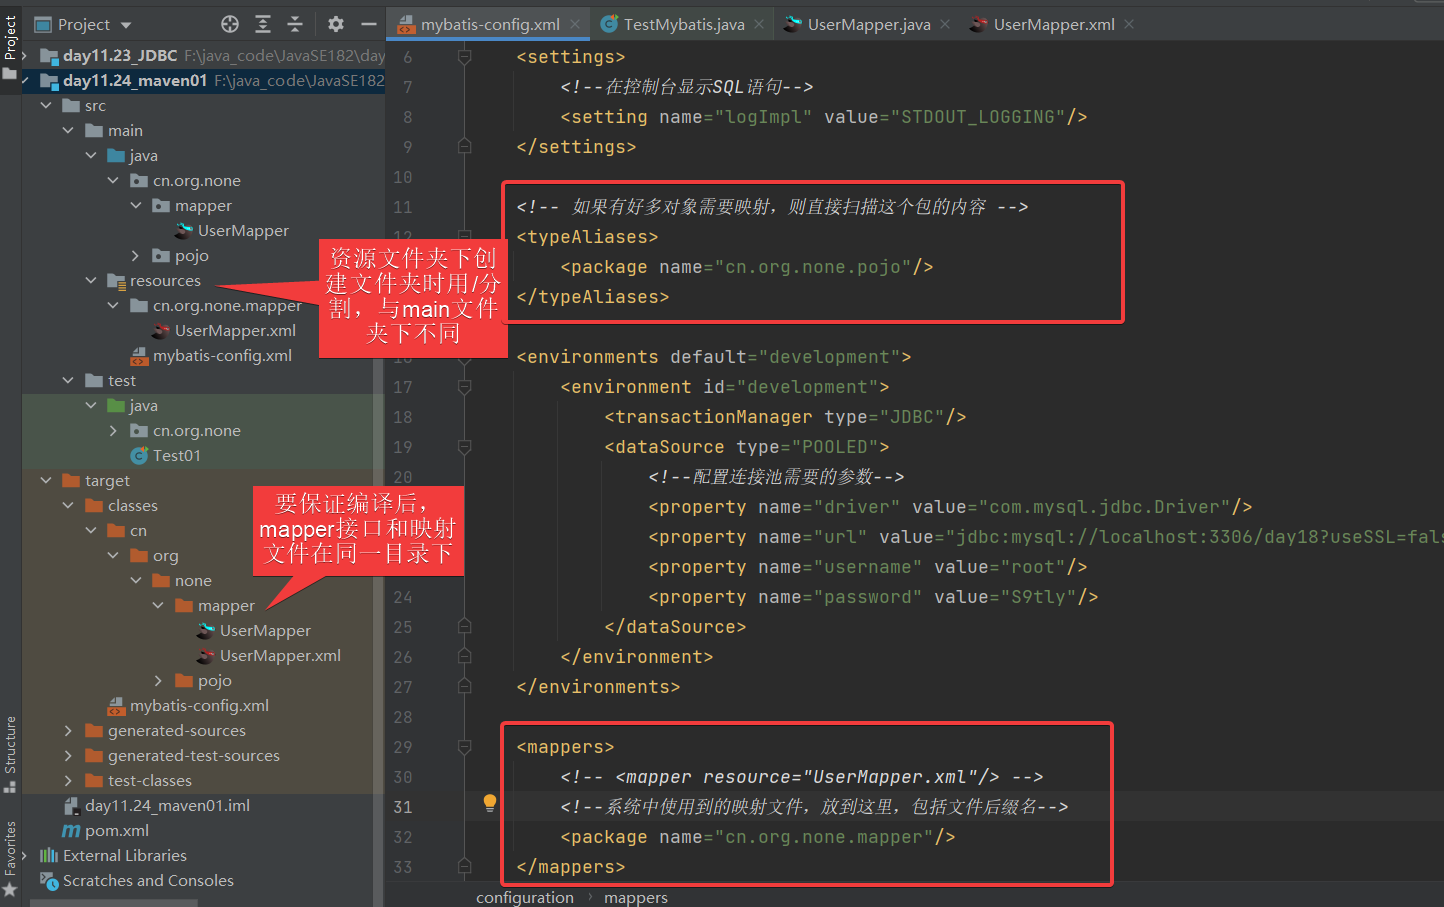This screenshot has width=1444, height=907.
Task: Switch to the UserMapper.xml tab
Action: pyautogui.click(x=1053, y=24)
